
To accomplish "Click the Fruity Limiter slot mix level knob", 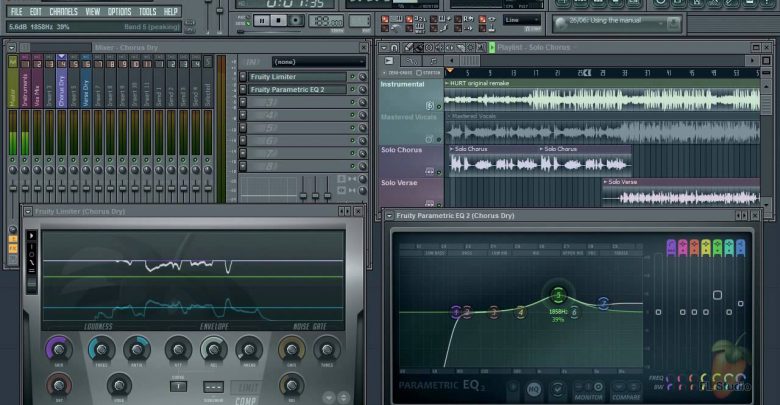I will (x=363, y=77).
